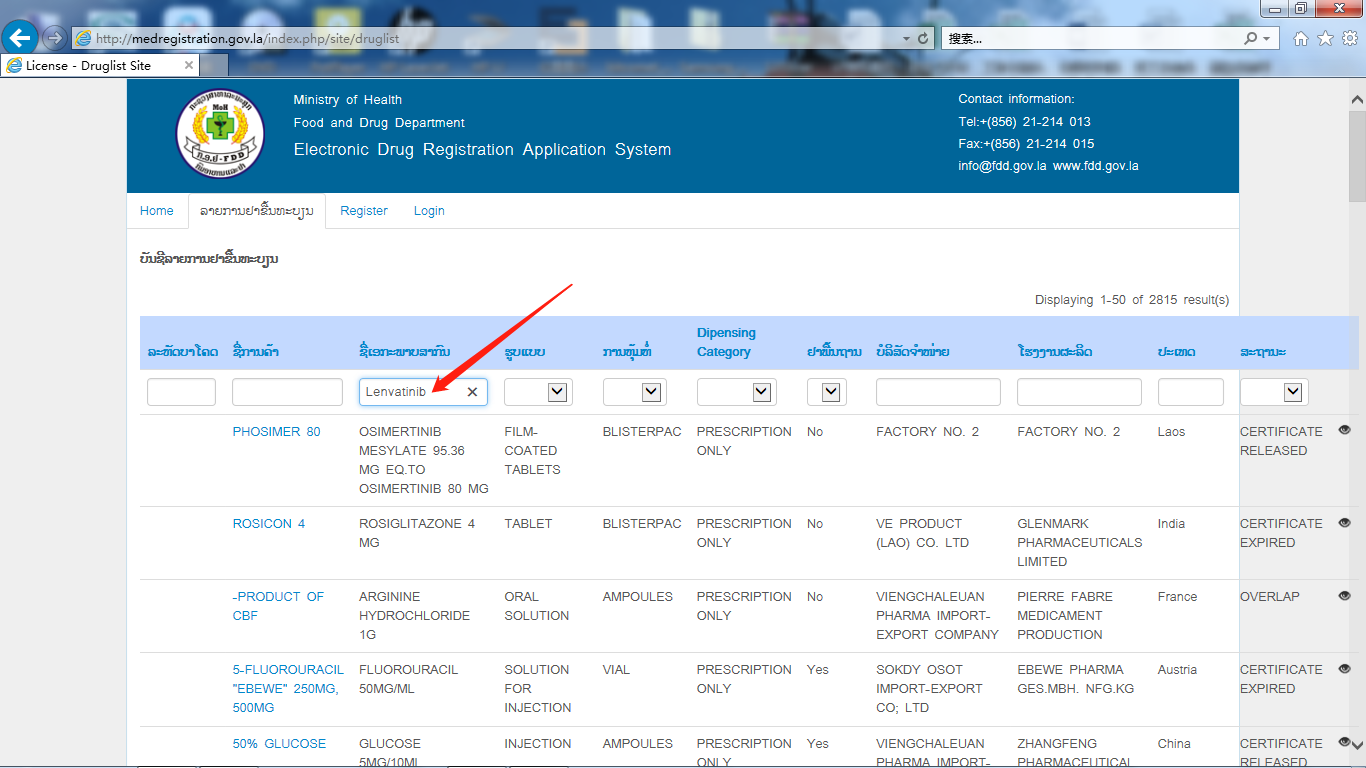Clear the Lenvatinib filter with X icon
1366x768 pixels.
[x=472, y=392]
